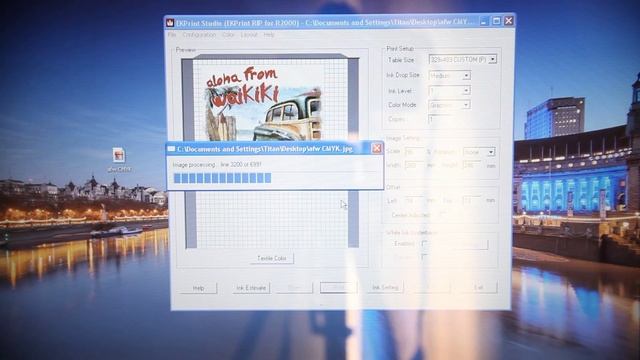The image size is (640, 360).
Task: Click the EKPrint Studio title bar icon
Action: pyautogui.click(x=170, y=23)
